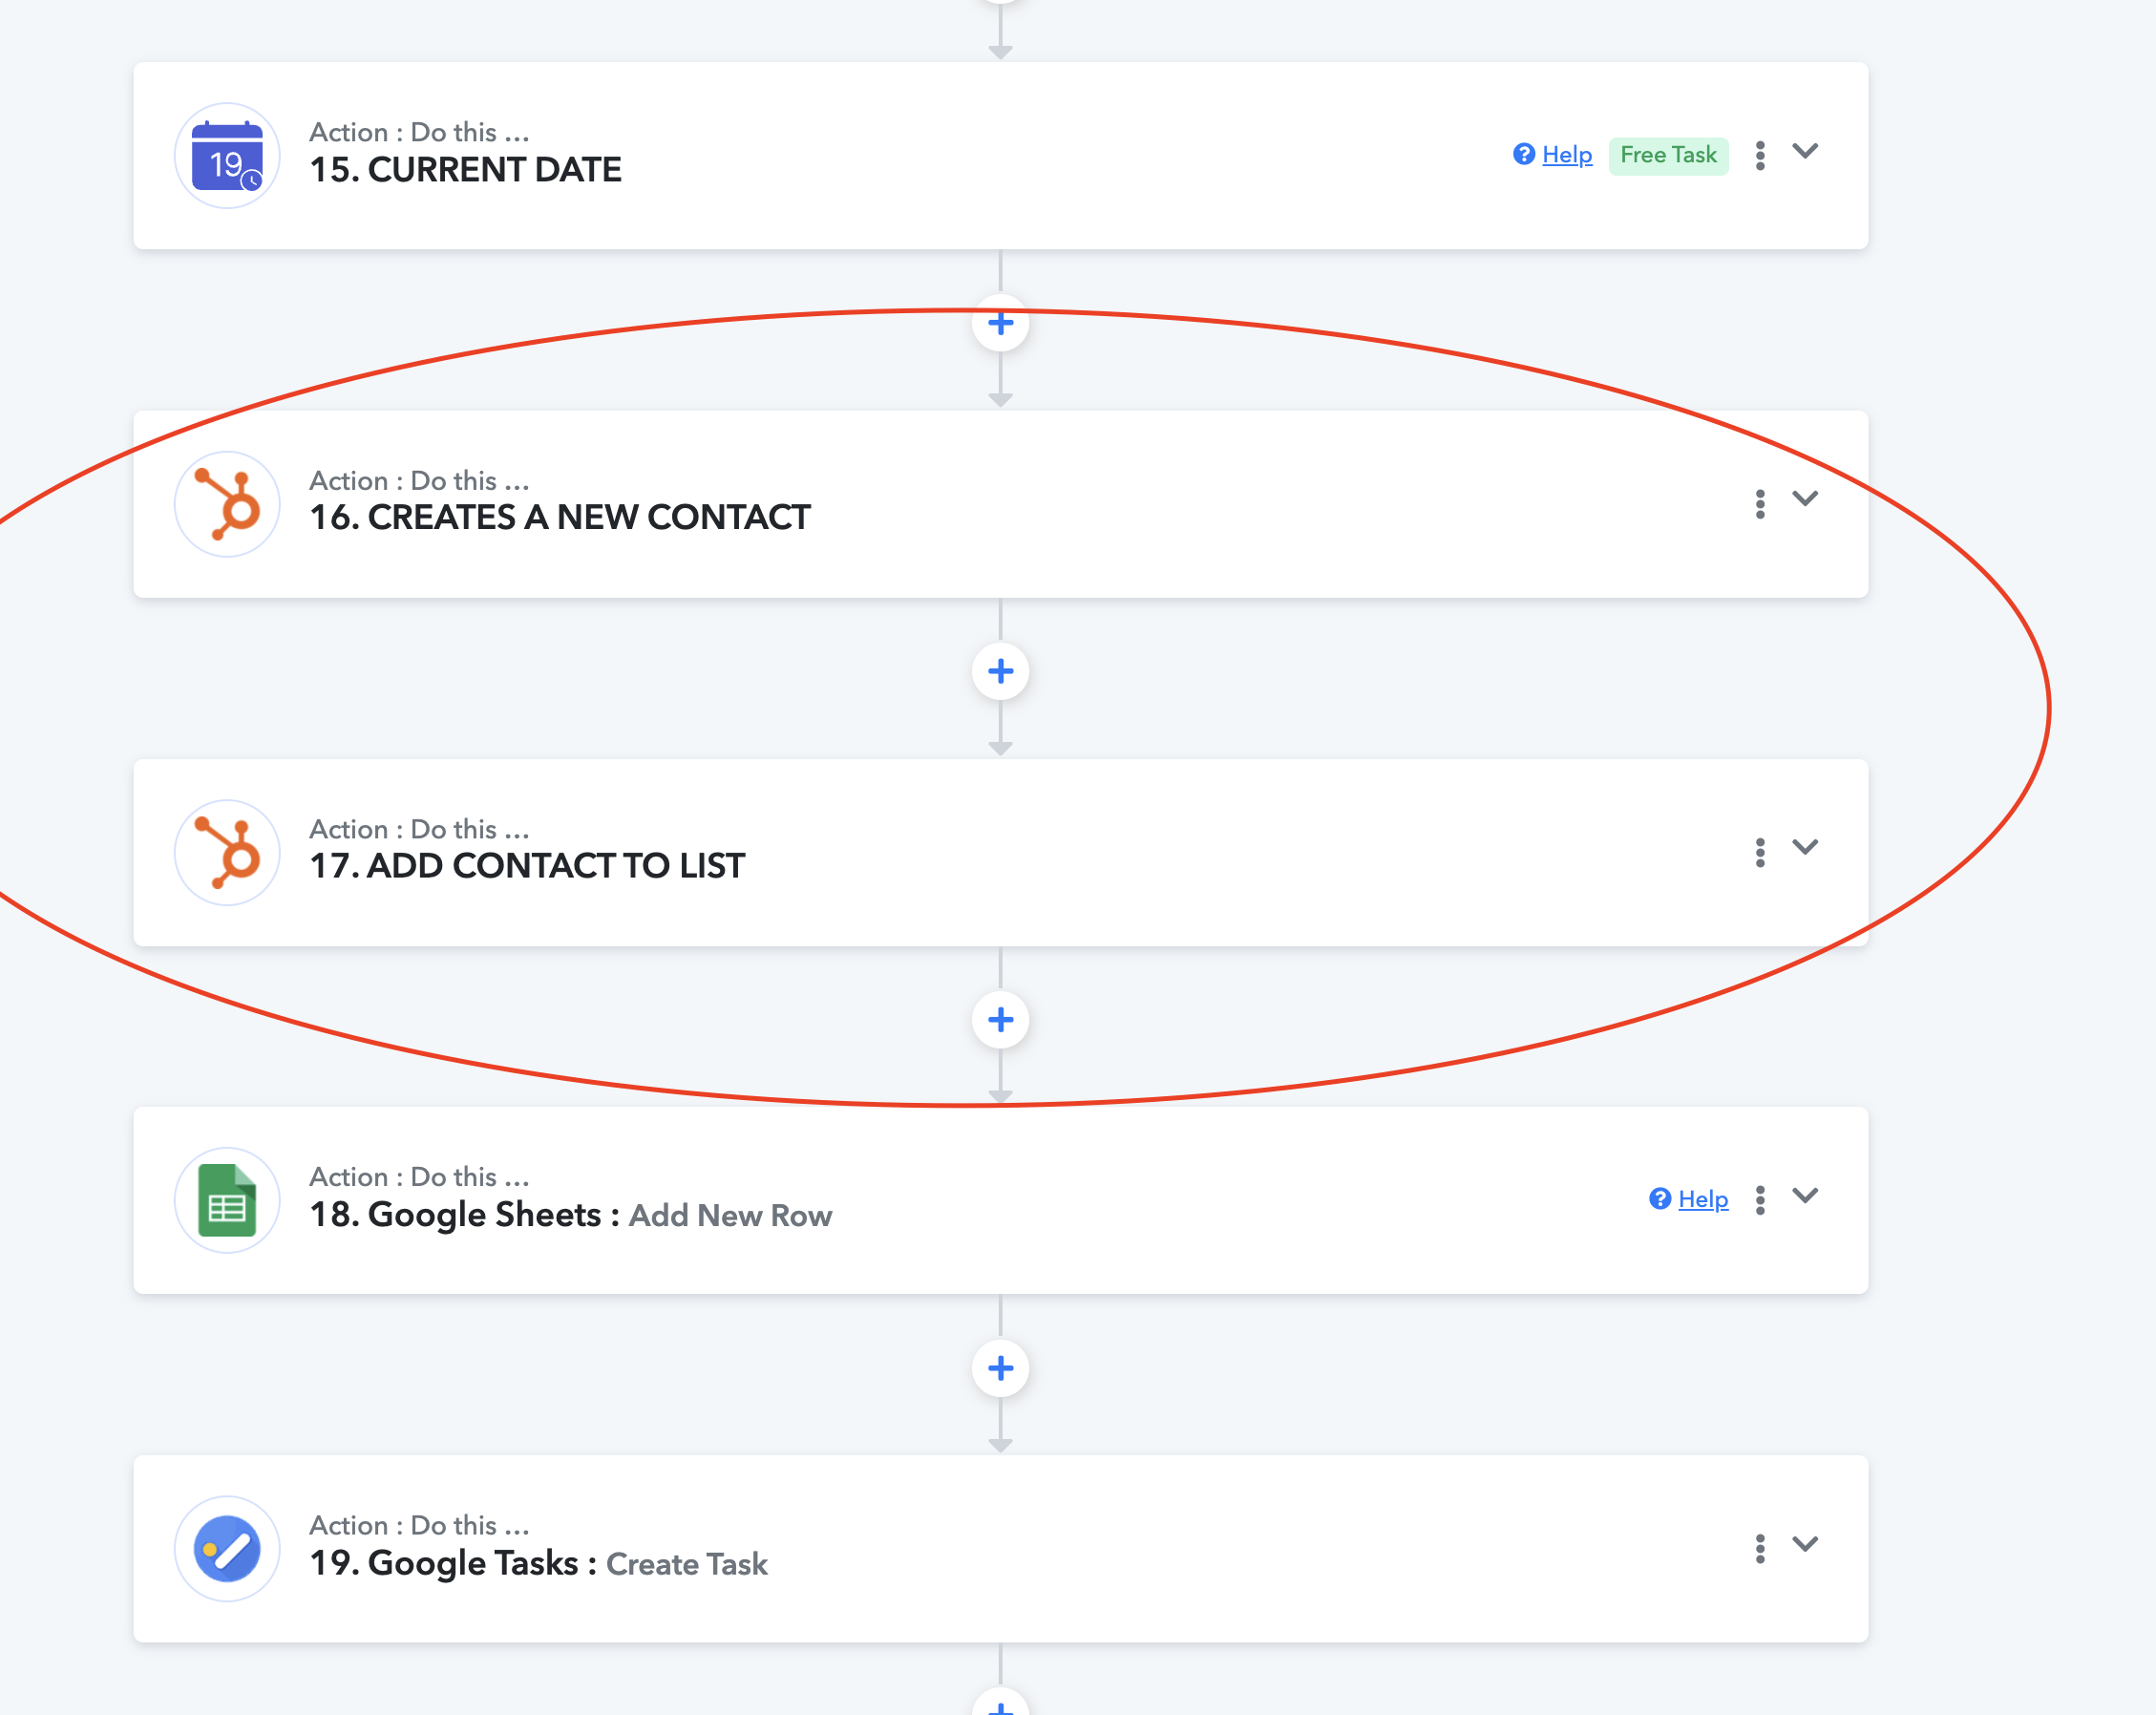Viewport: 2156px width, 1715px height.
Task: Expand the Google Sheets Add New Row step
Action: coord(1804,1195)
